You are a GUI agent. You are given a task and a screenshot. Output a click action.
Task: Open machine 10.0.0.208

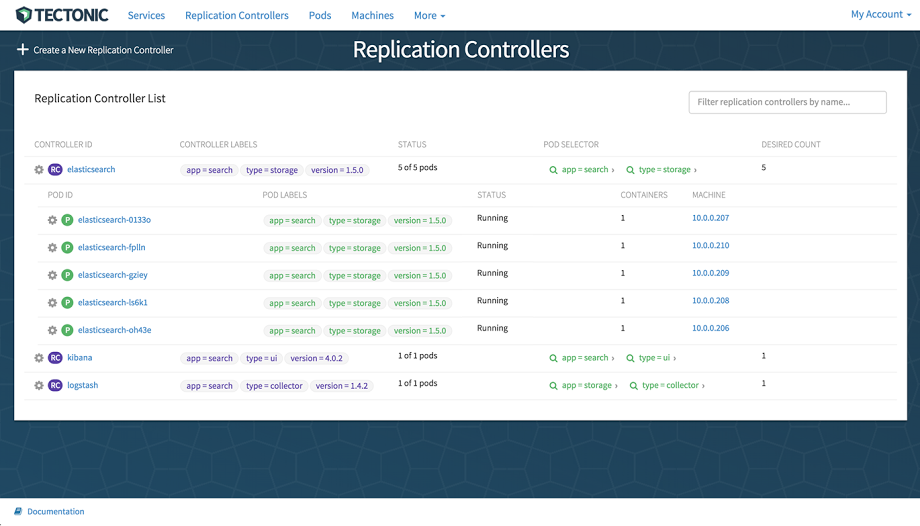click(x=711, y=301)
